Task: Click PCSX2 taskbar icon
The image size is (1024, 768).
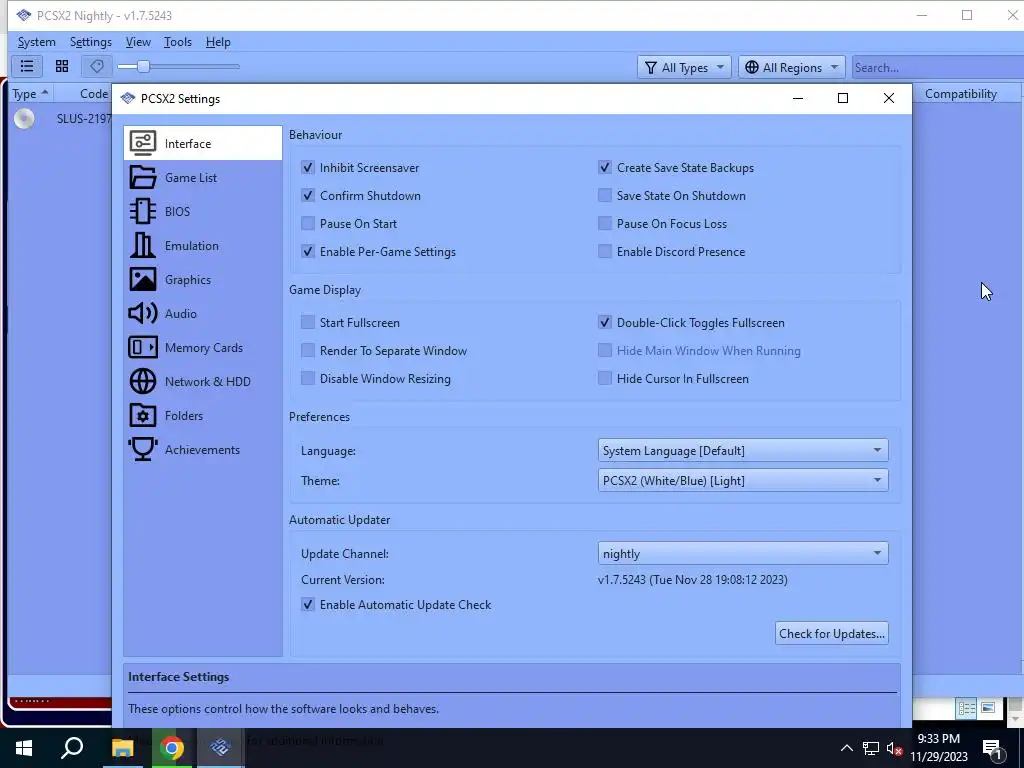Action: [221, 748]
